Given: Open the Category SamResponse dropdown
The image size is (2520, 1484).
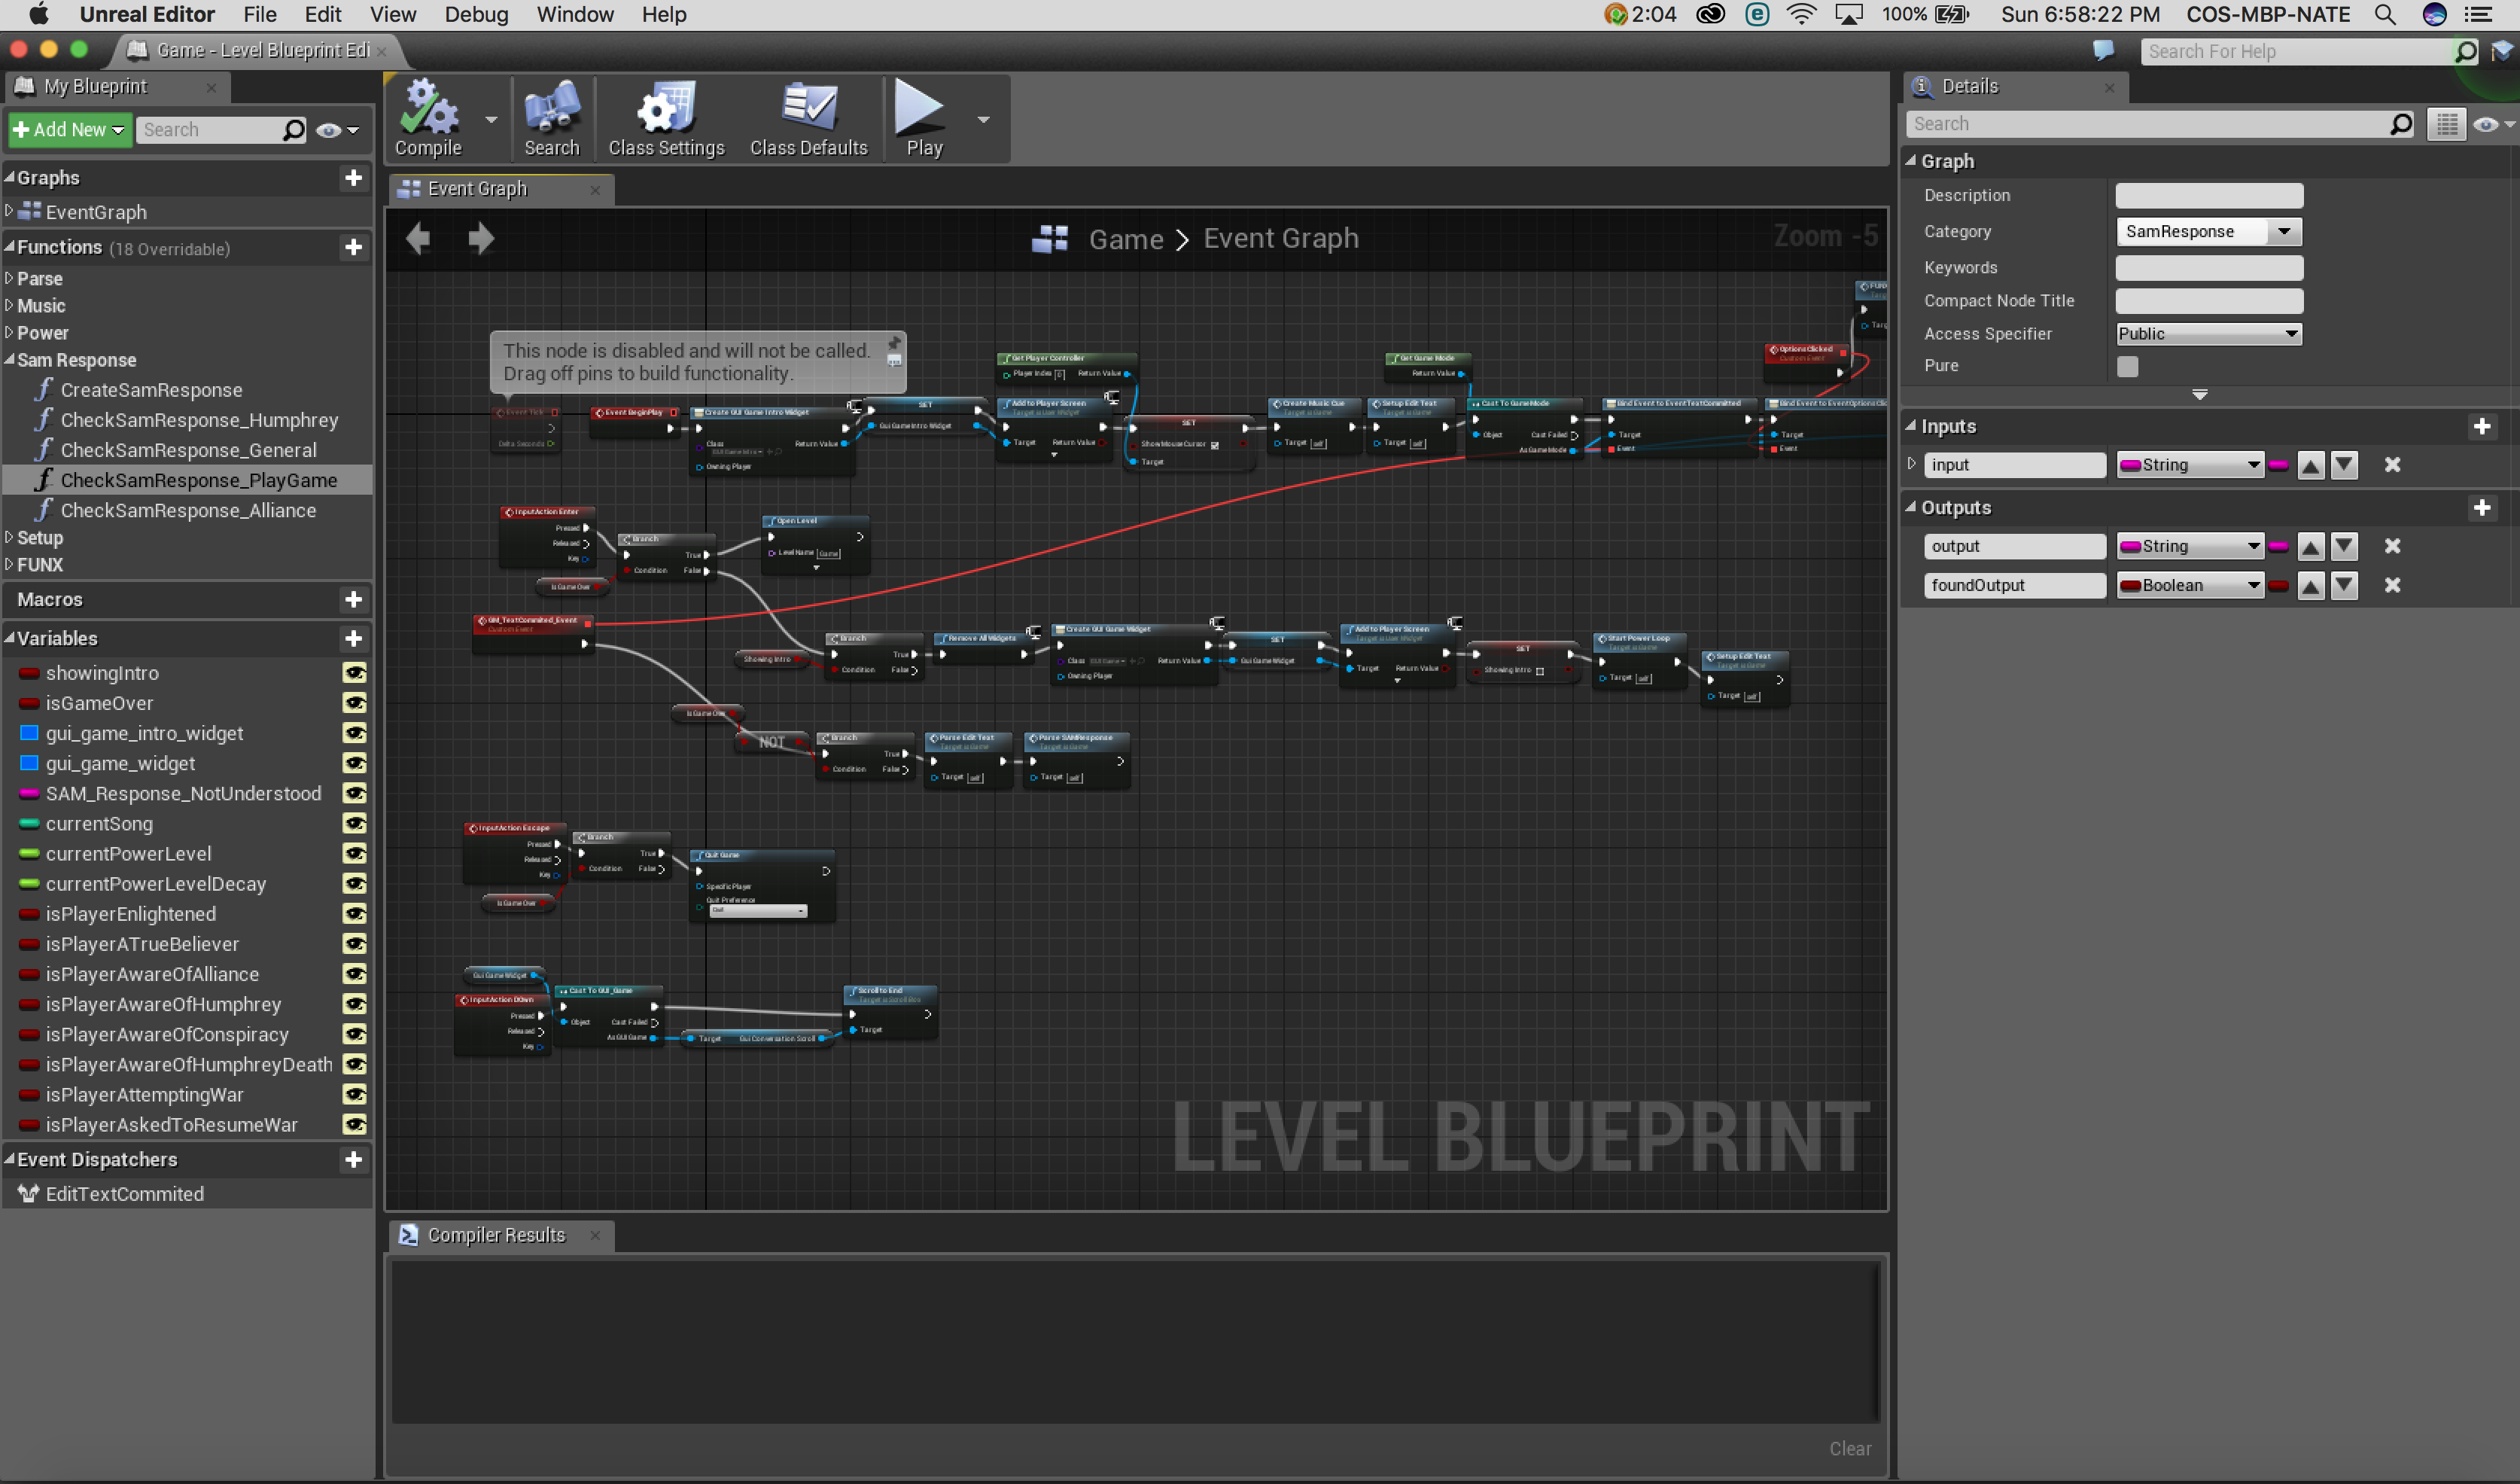Looking at the screenshot, I should click(x=2208, y=232).
